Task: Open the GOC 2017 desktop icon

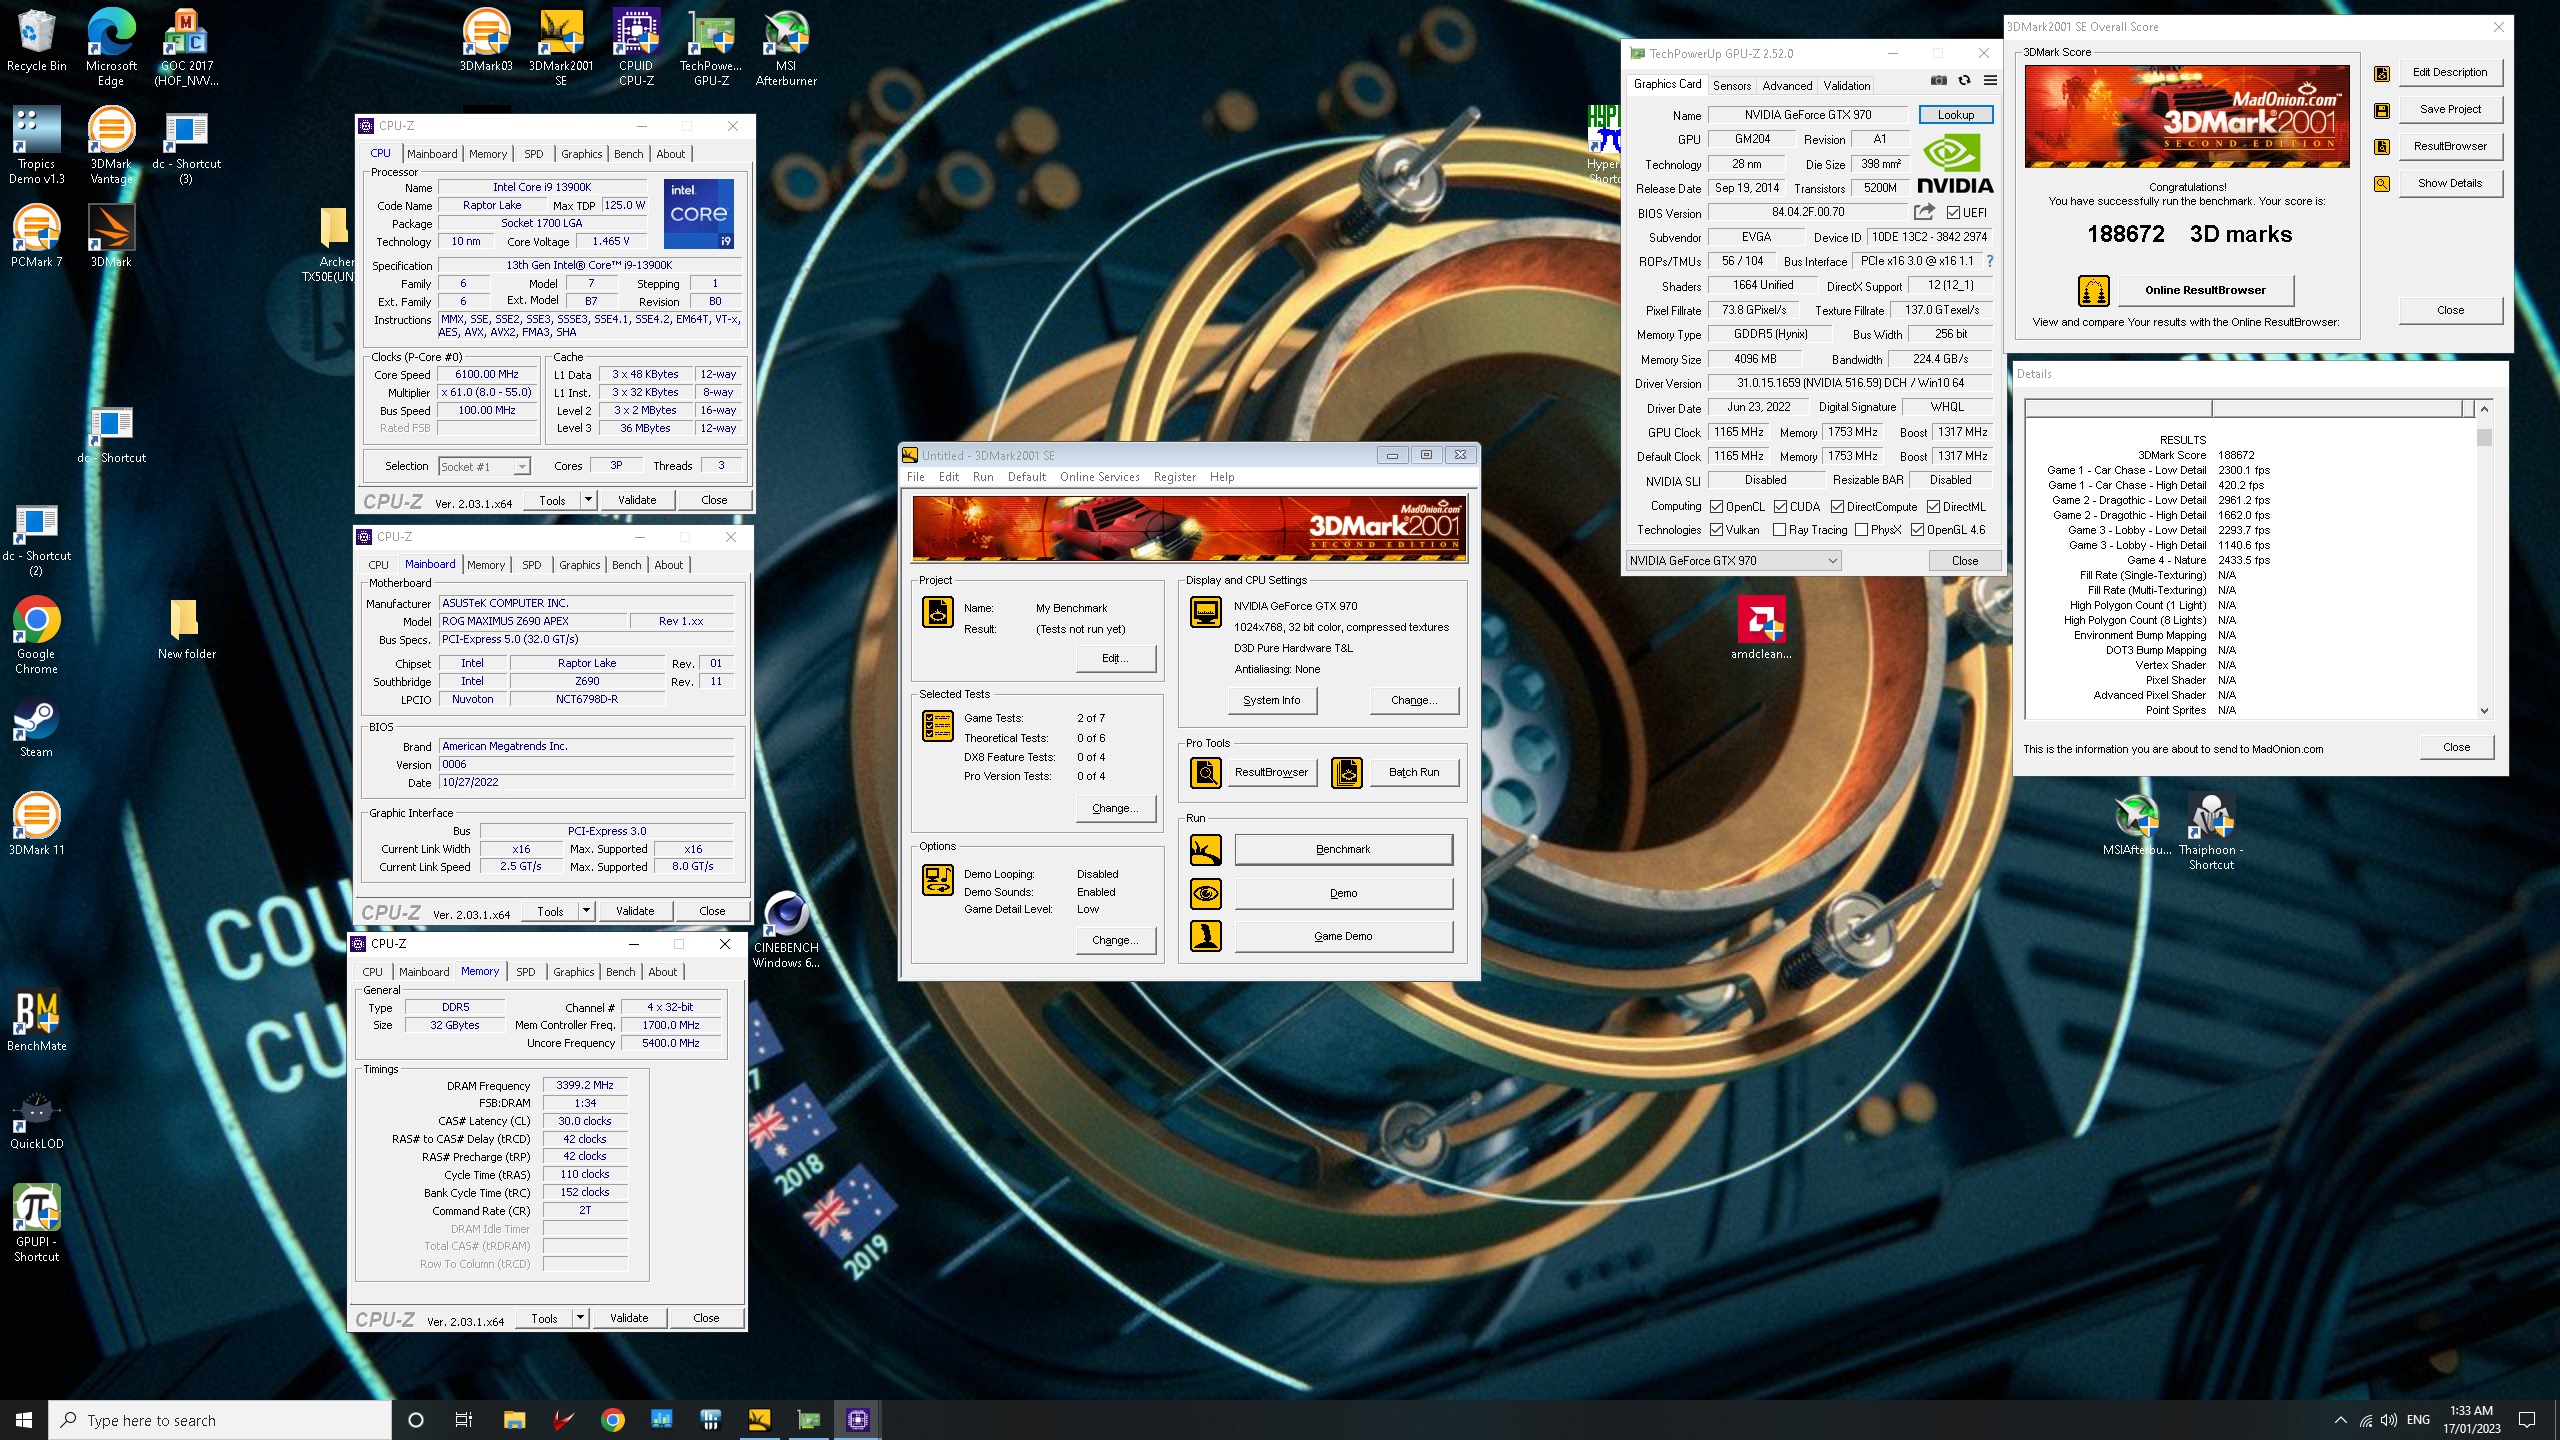Action: coord(186,47)
